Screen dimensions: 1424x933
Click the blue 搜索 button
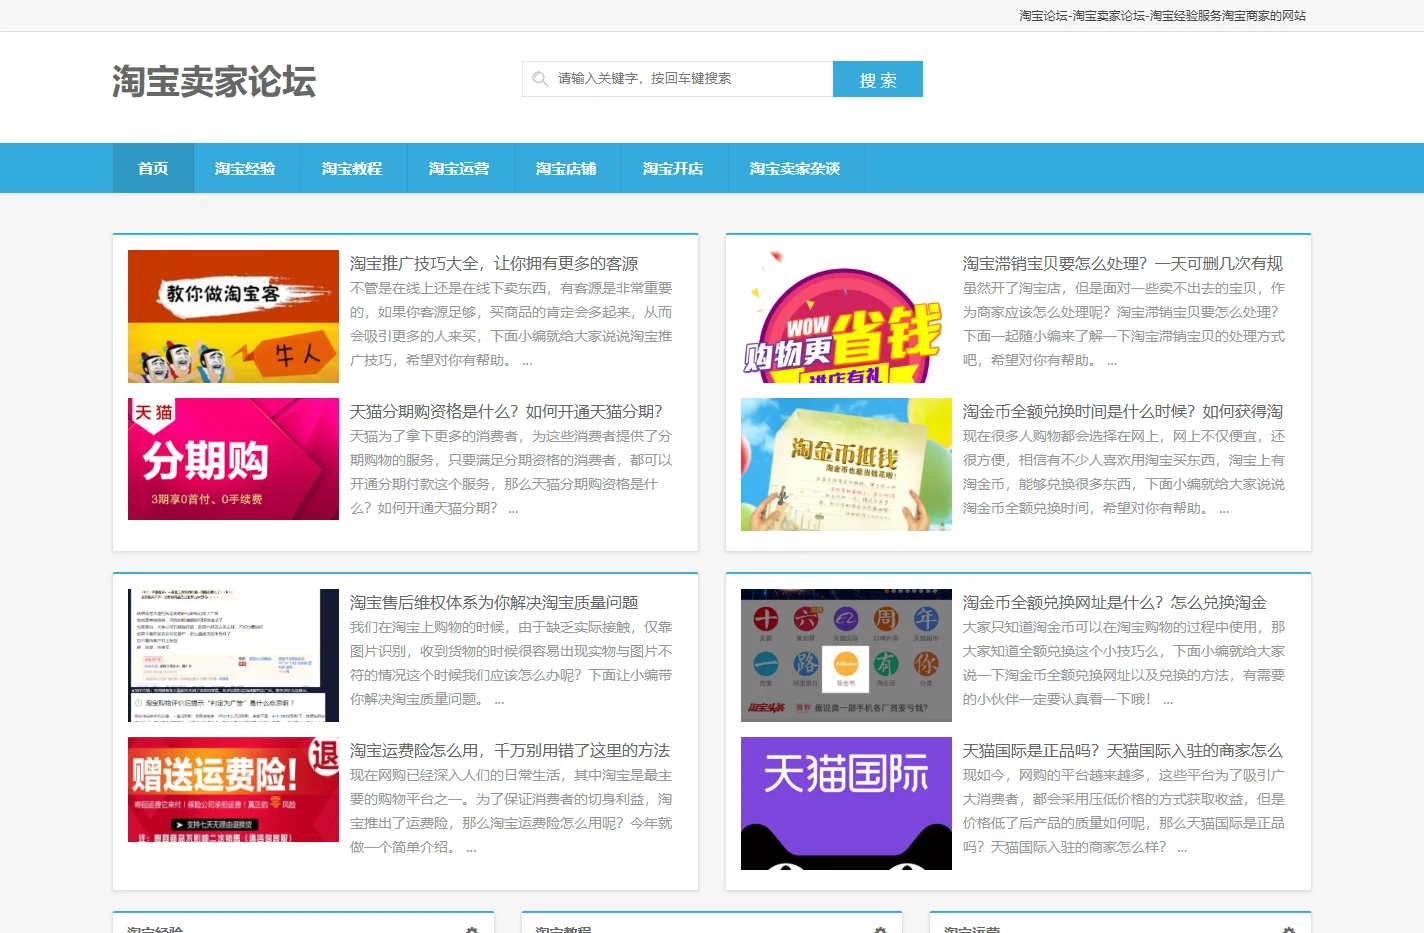[878, 79]
